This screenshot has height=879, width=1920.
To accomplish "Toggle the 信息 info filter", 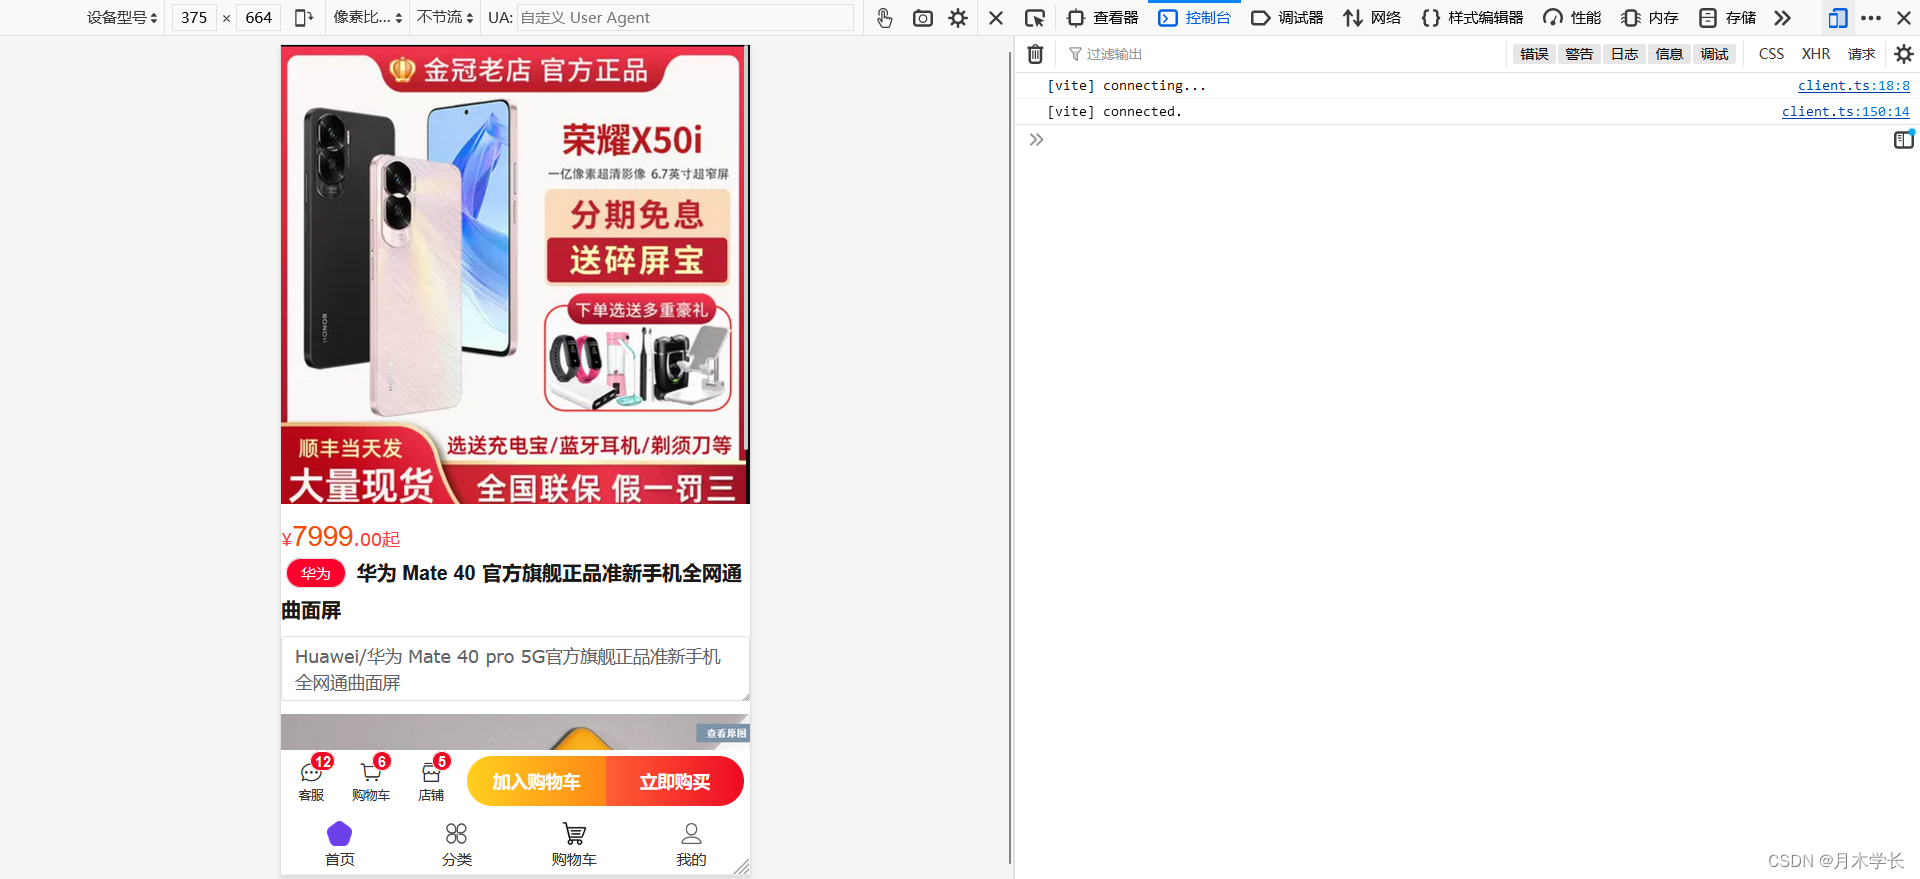I will [1669, 54].
